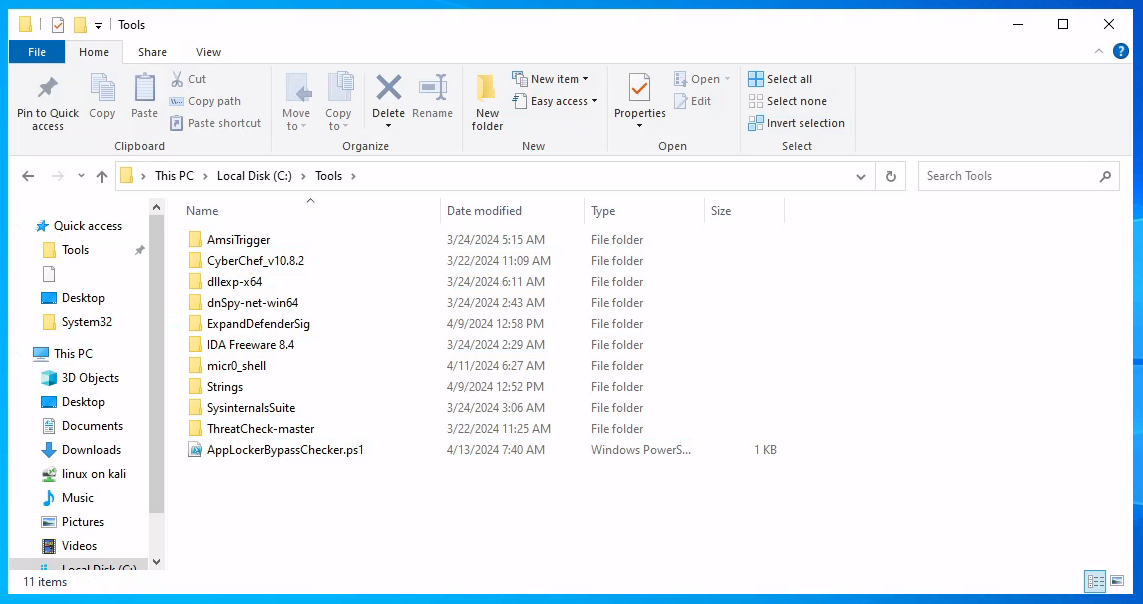
Task: Customize Quick Access Toolbar dropdown arrow
Action: (x=98, y=26)
